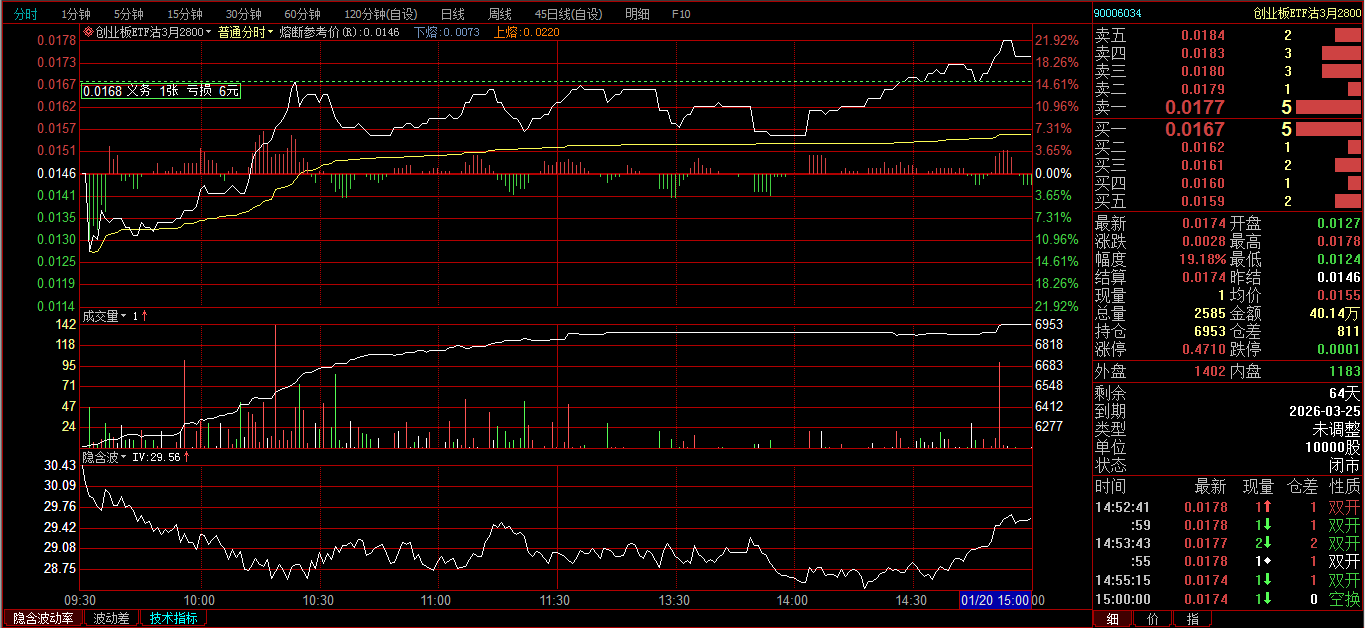Click the 买四 price 0.0160
Viewport: 1365px width, 628px height.
(1203, 183)
